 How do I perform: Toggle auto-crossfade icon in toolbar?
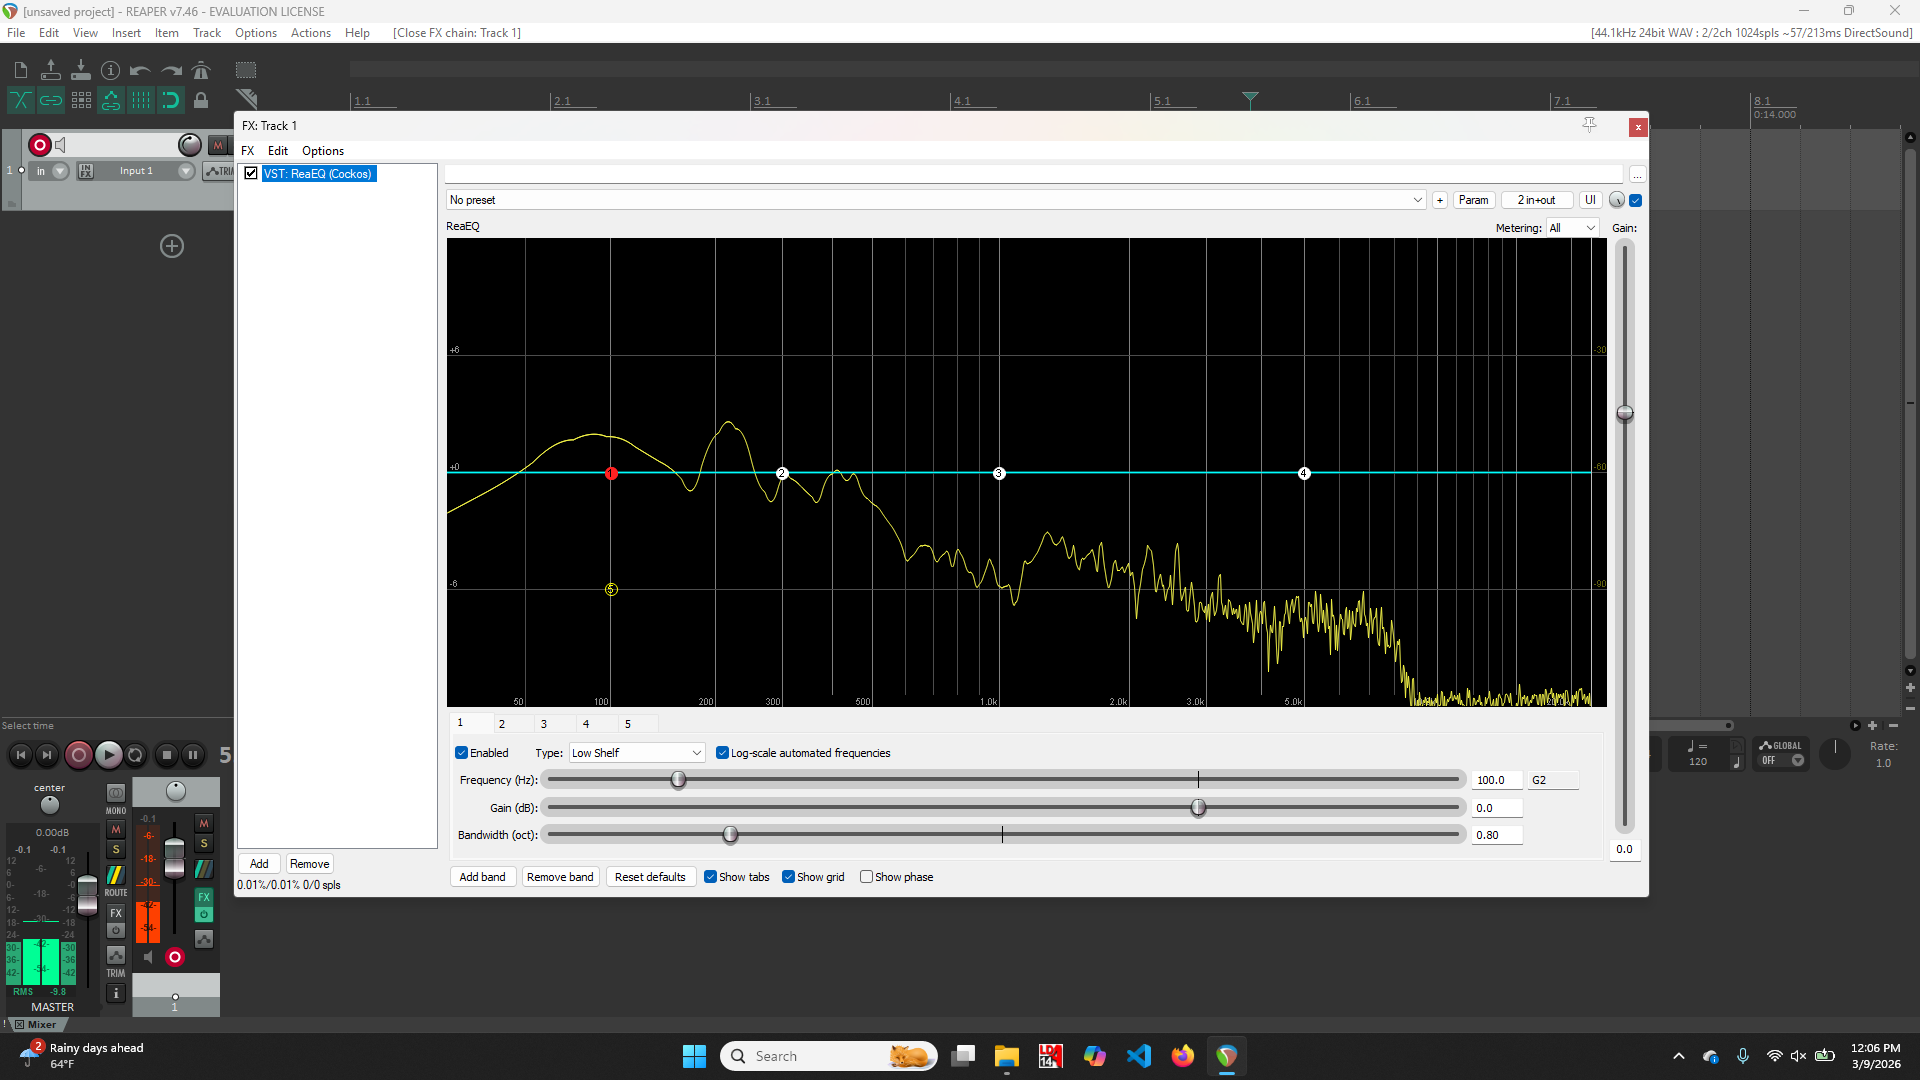pyautogui.click(x=20, y=100)
